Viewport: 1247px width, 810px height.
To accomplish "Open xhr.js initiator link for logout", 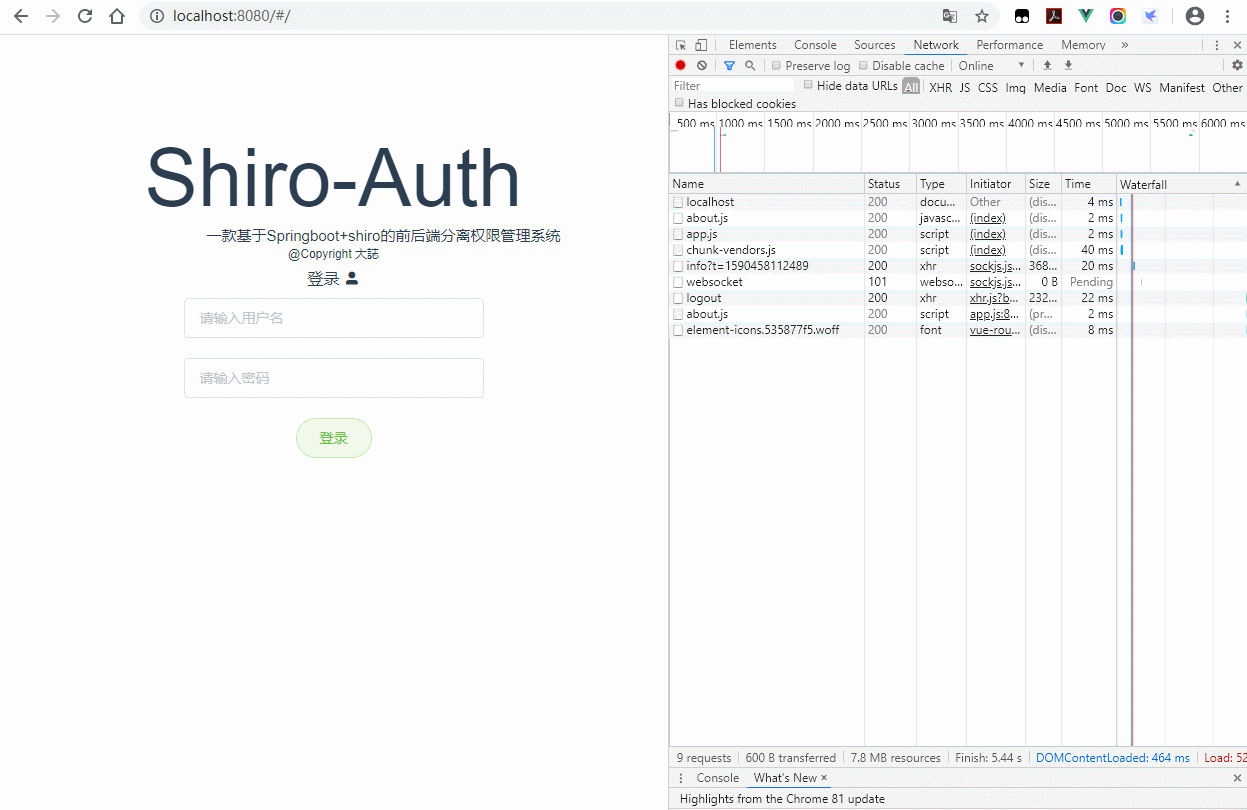I will point(994,298).
